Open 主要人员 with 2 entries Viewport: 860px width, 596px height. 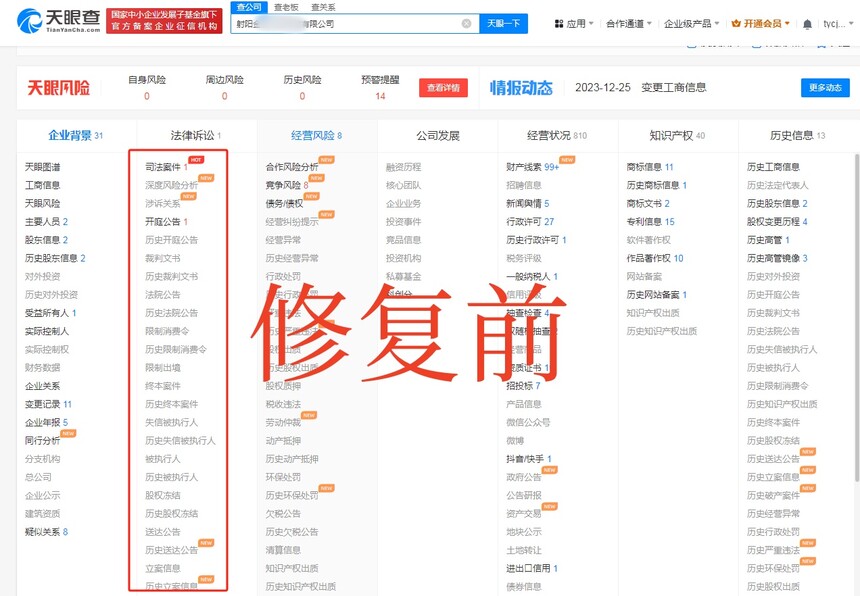pos(47,222)
